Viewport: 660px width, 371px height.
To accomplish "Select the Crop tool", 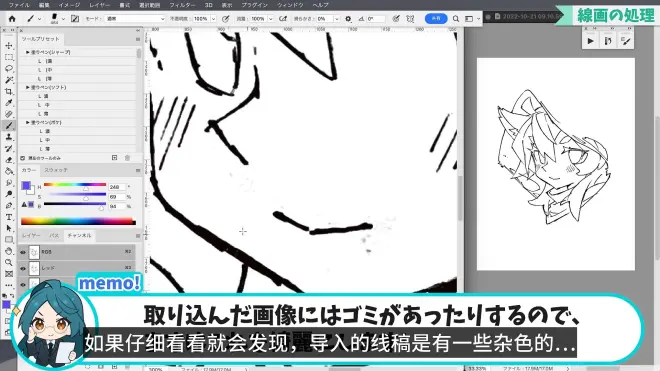I will pyautogui.click(x=9, y=91).
